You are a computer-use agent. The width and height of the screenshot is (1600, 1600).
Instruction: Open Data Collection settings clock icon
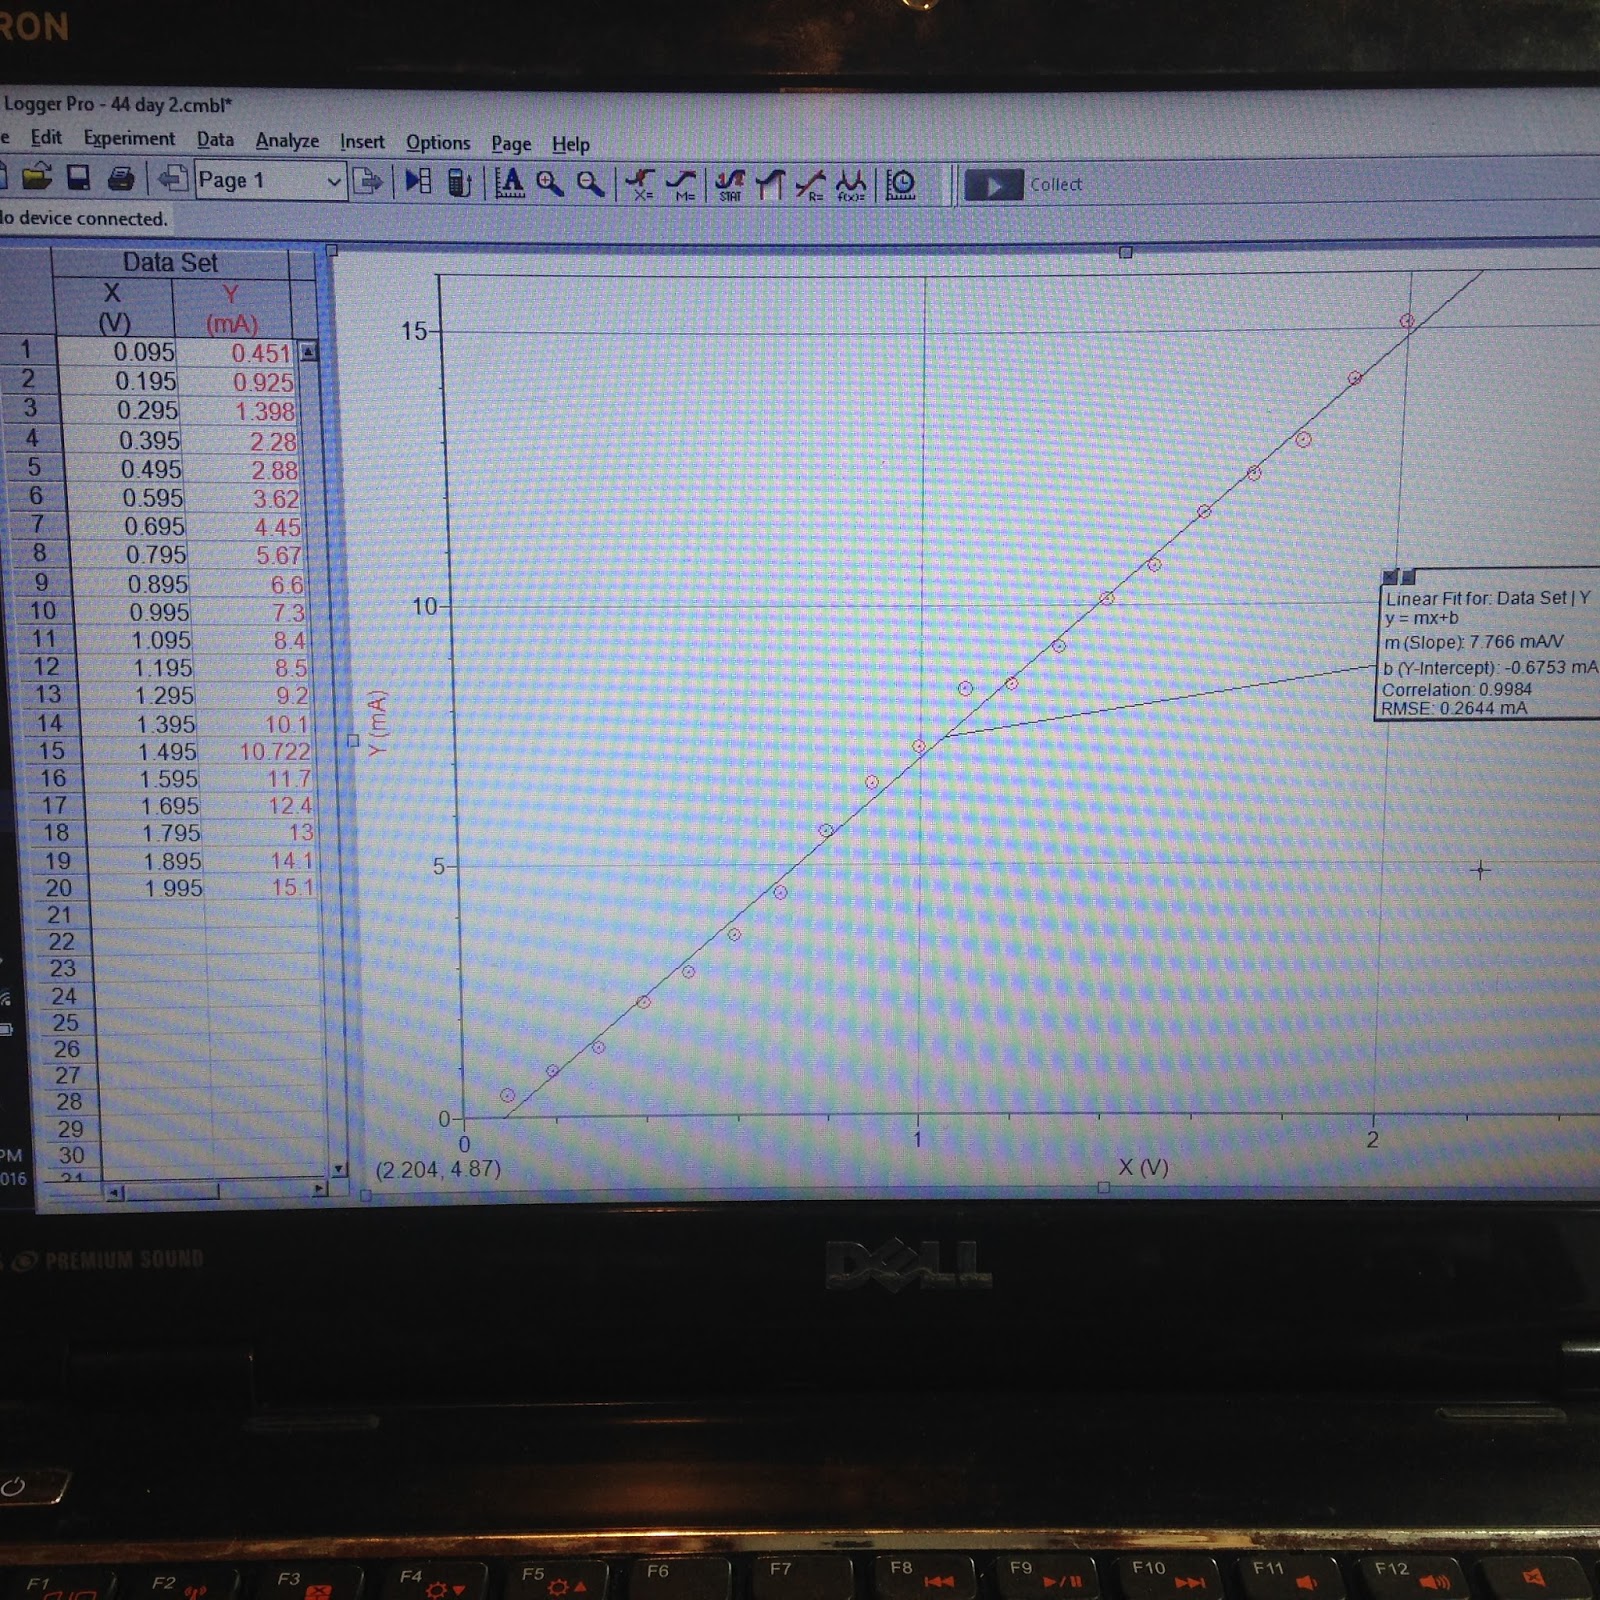[x=901, y=185]
